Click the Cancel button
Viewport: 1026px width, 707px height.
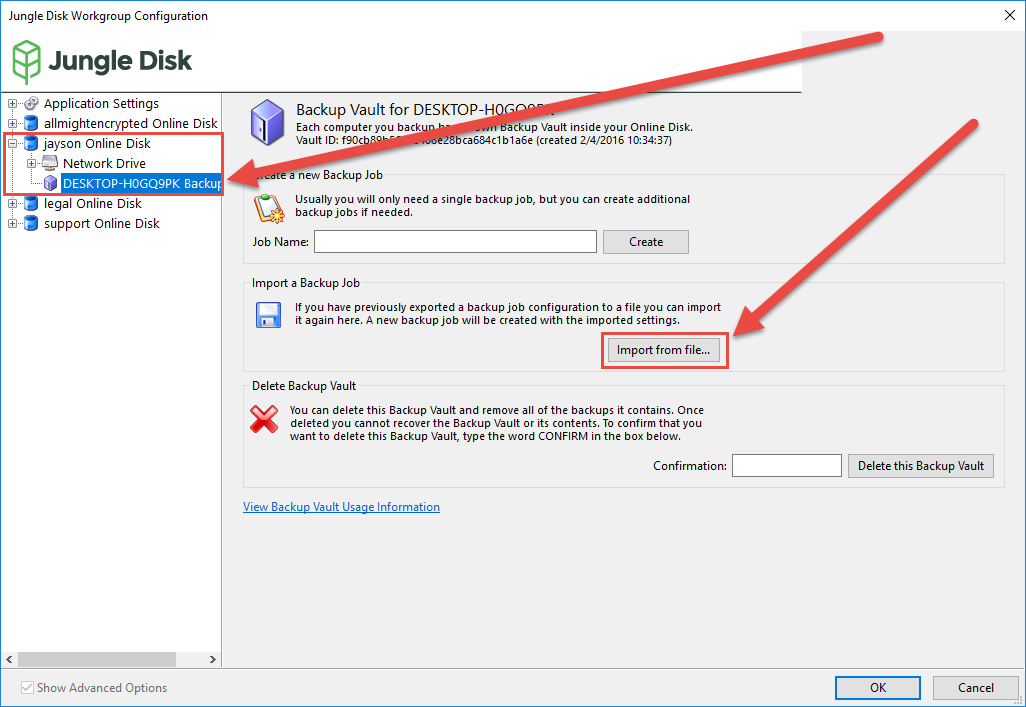pyautogui.click(x=976, y=687)
